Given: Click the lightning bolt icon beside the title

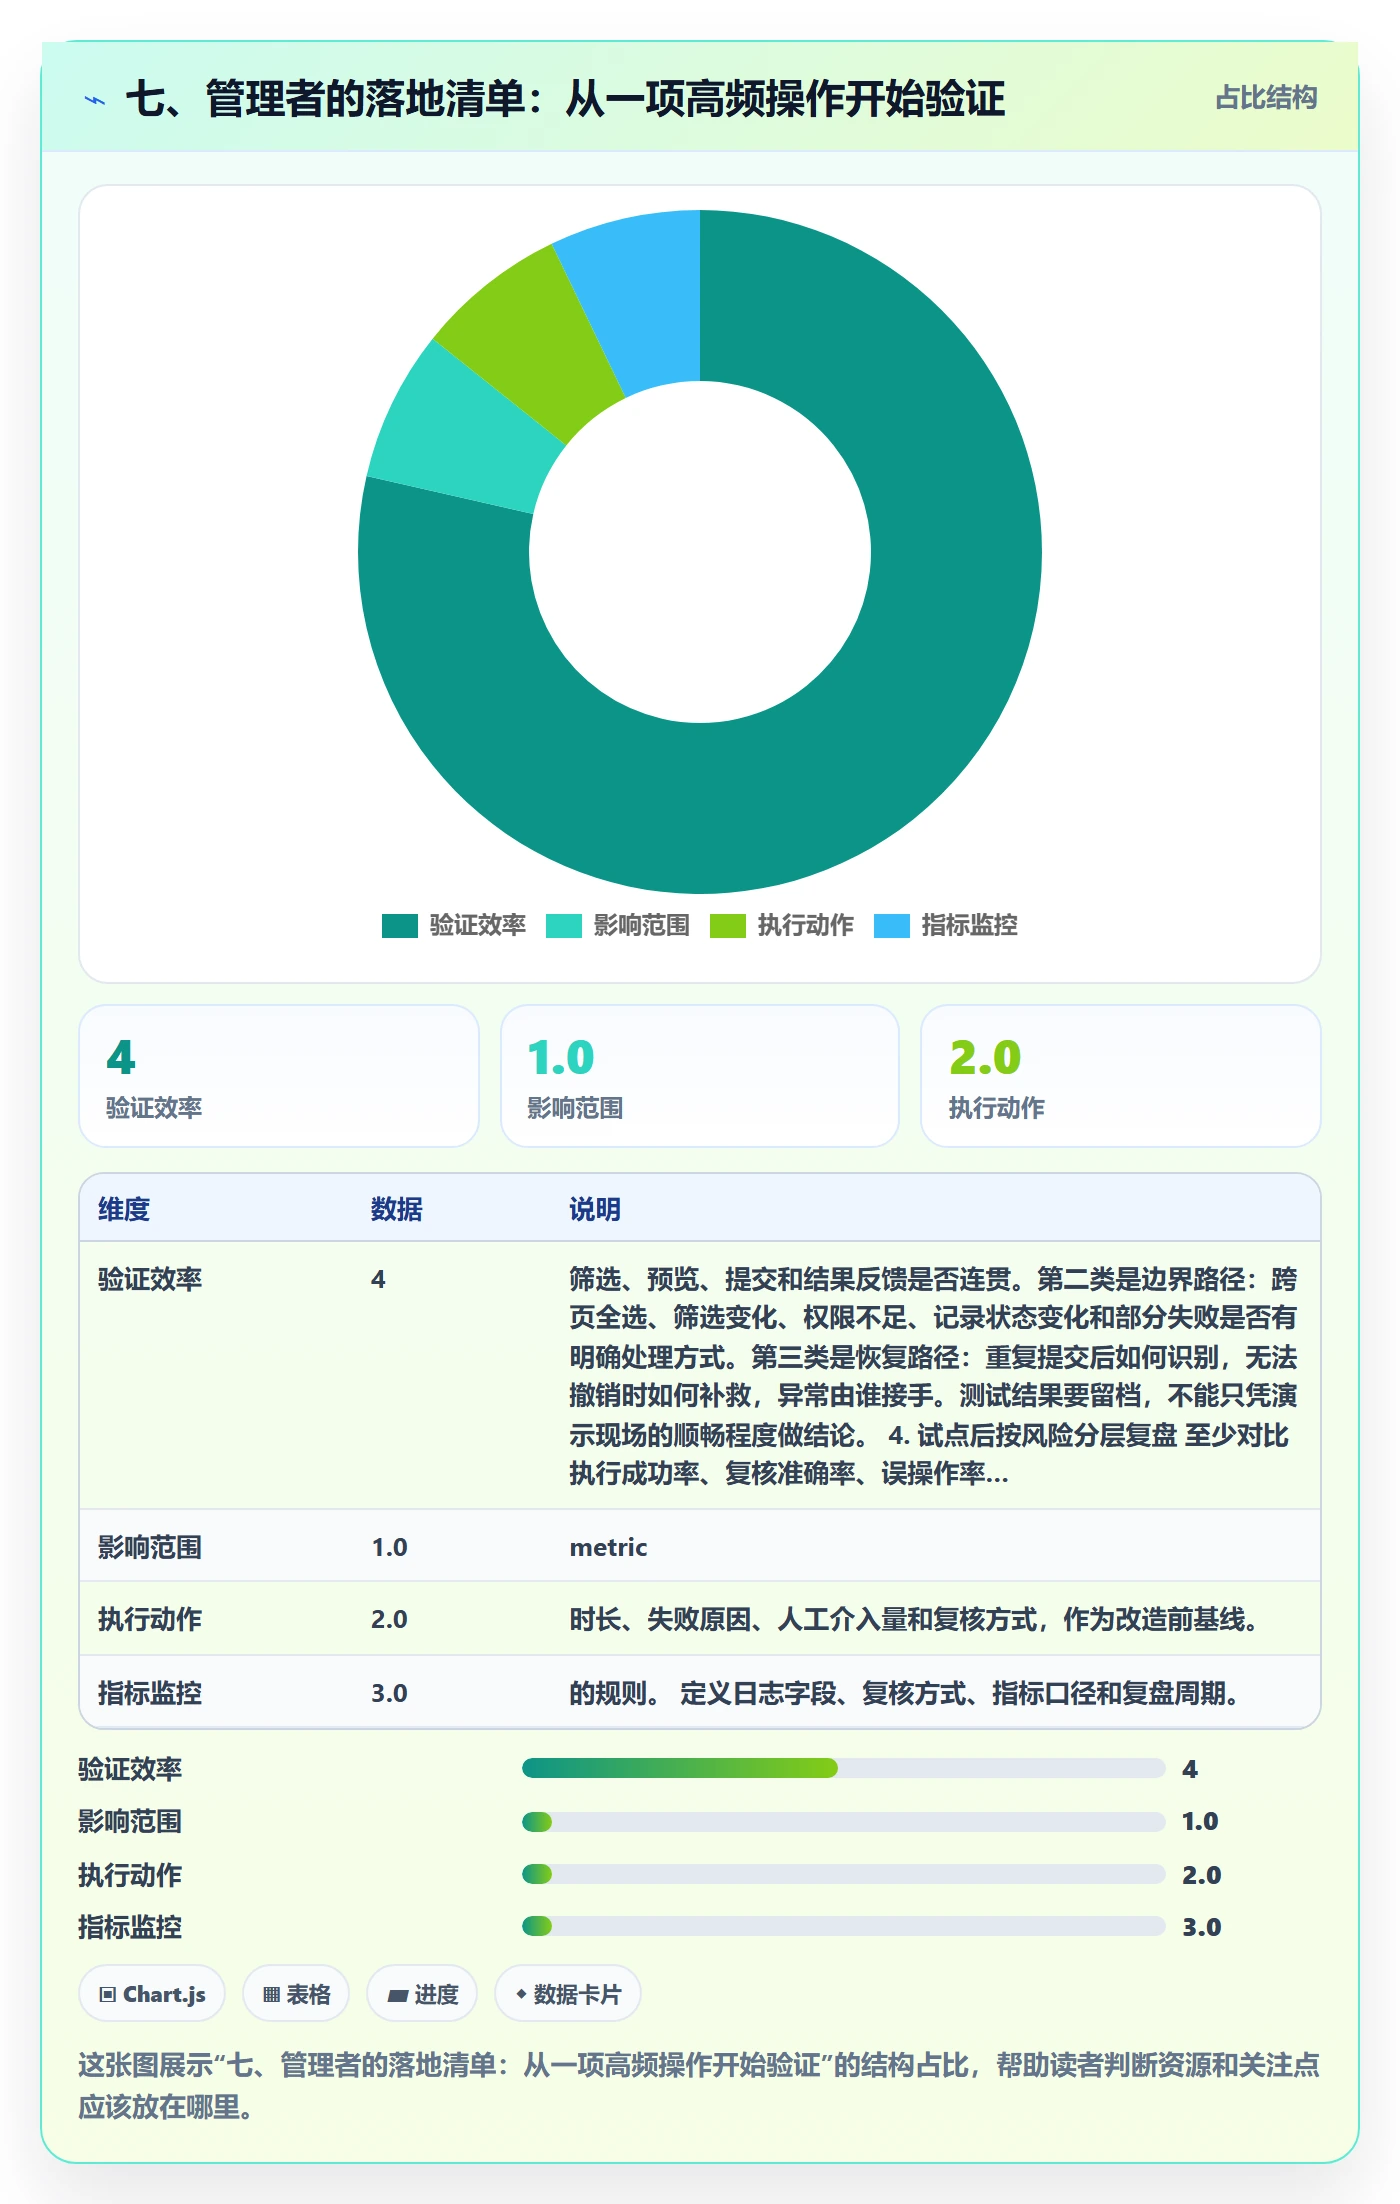Looking at the screenshot, I should coord(95,100).
